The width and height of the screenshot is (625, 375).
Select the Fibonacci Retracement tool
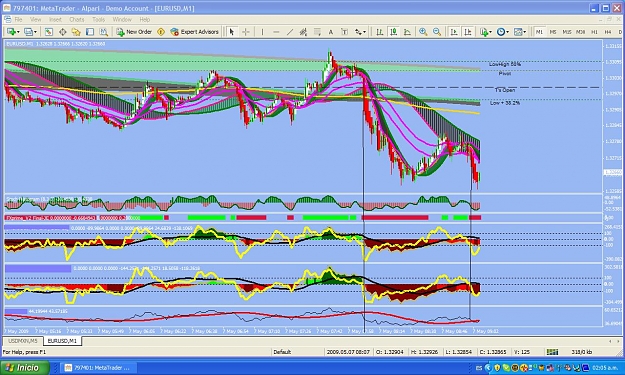click(x=317, y=32)
